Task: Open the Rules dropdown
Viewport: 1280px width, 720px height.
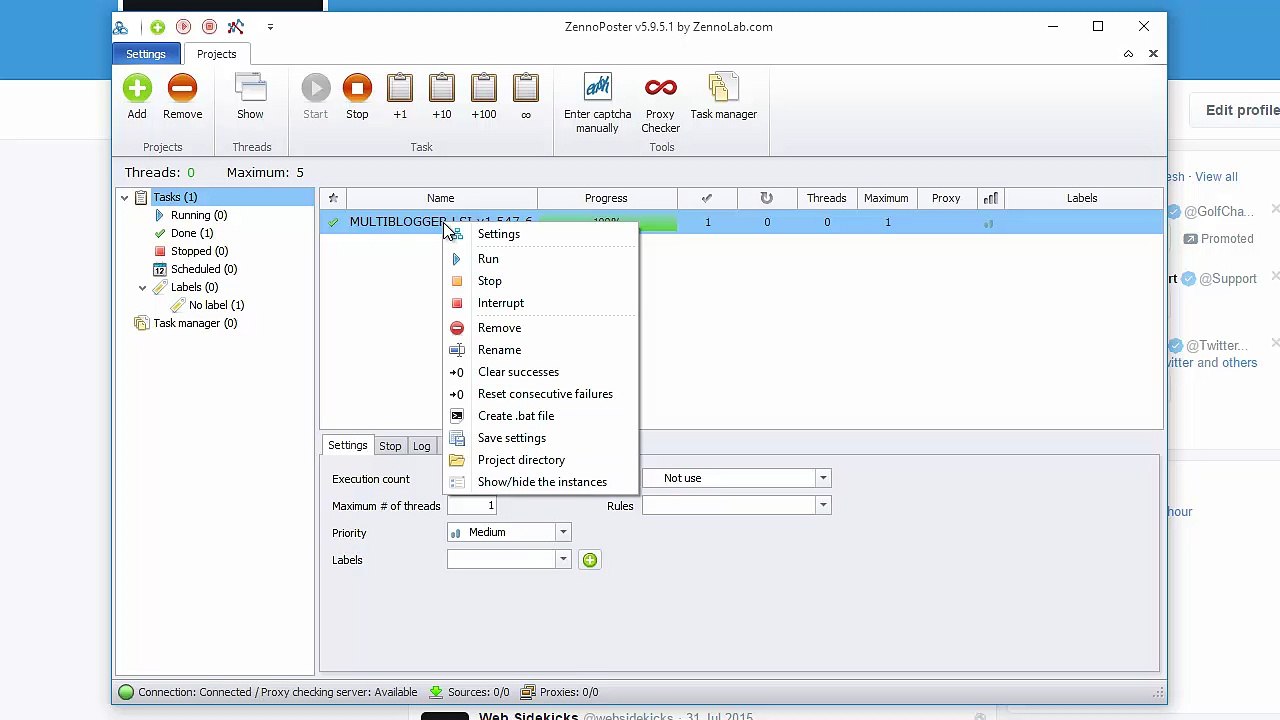Action: [823, 506]
